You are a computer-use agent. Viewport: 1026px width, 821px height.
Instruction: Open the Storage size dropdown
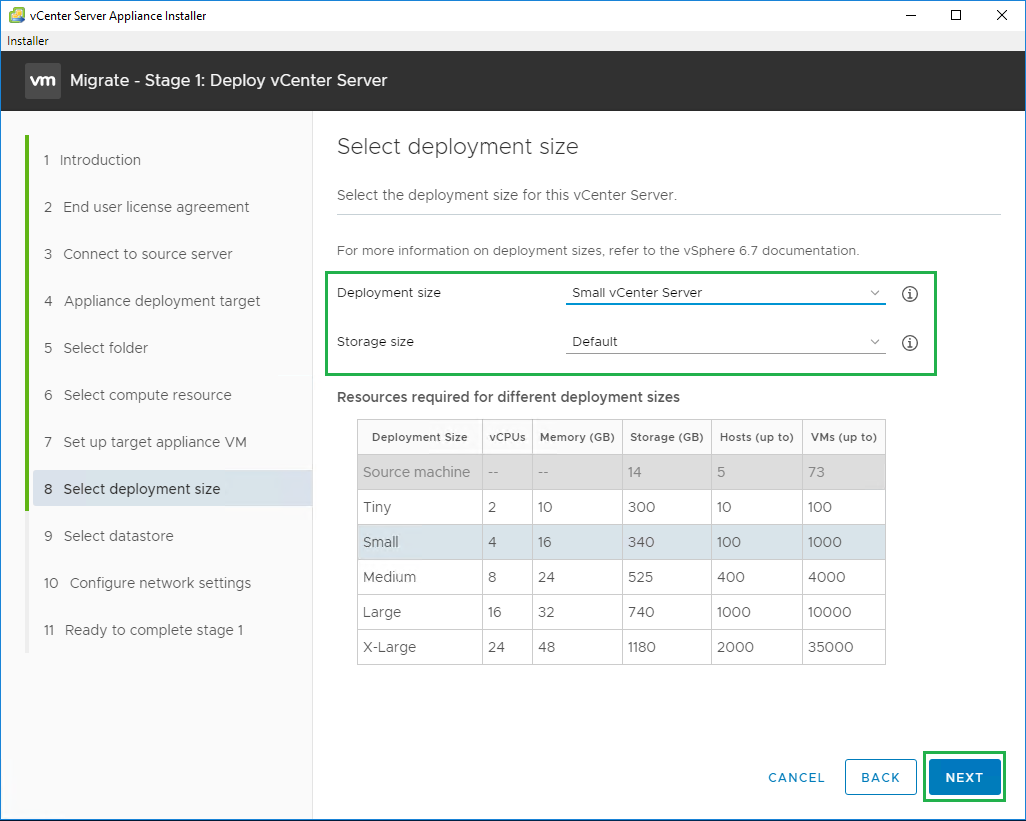pyautogui.click(x=725, y=342)
